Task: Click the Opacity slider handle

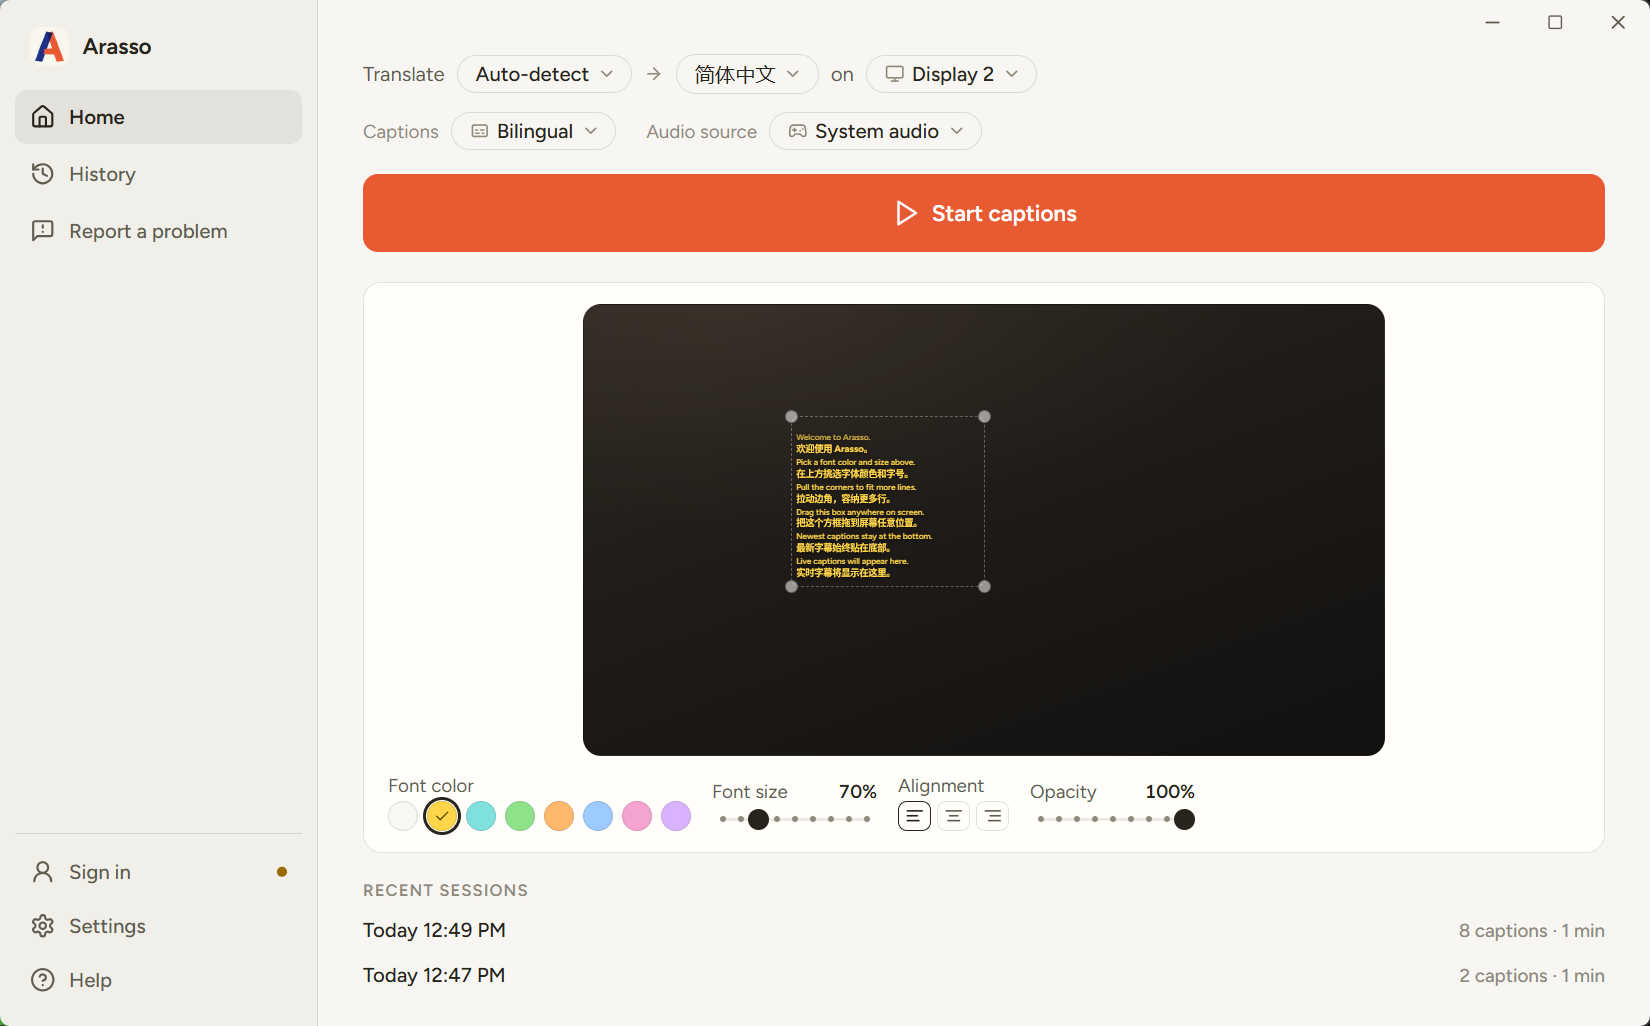Action: tap(1184, 819)
